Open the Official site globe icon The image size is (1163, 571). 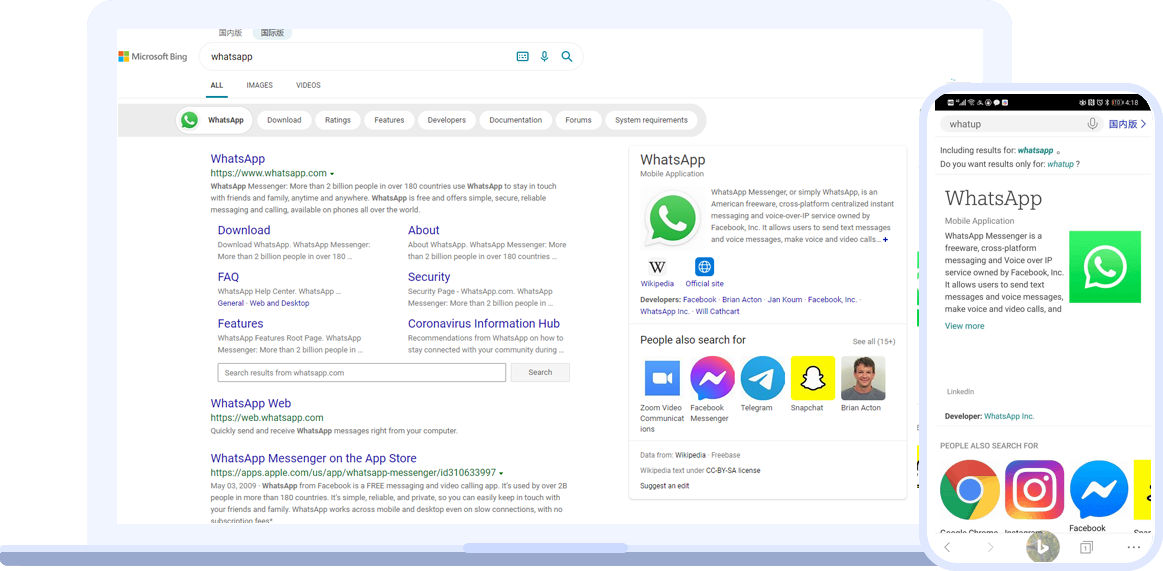tap(704, 267)
